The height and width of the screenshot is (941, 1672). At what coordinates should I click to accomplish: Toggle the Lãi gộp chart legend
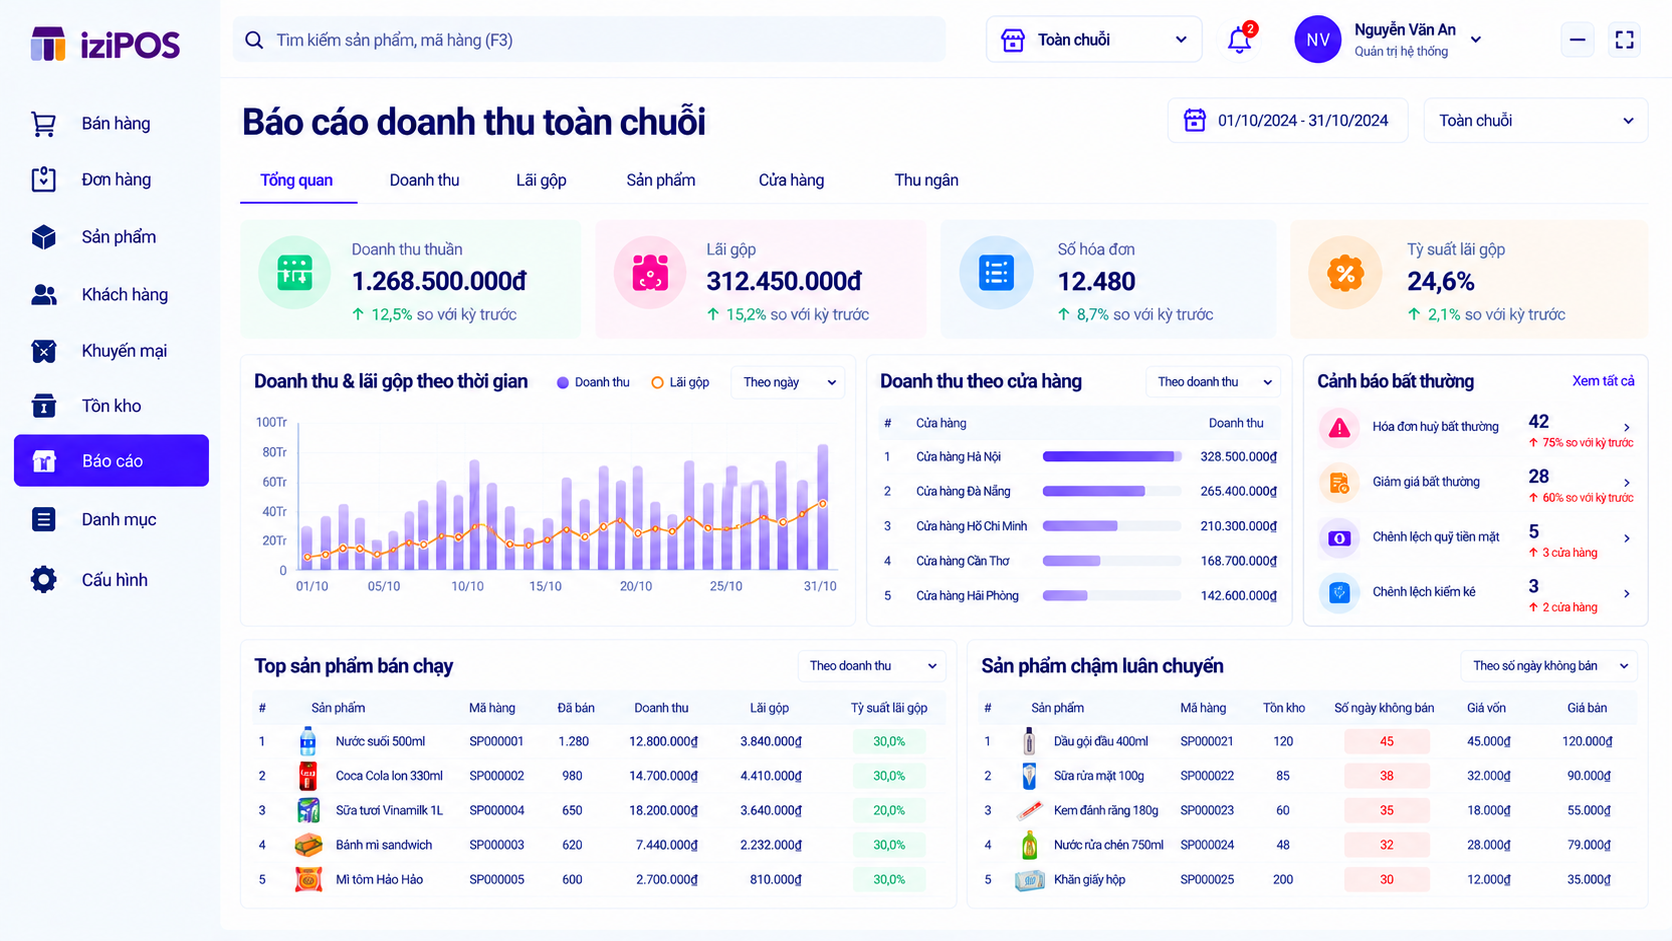(680, 382)
